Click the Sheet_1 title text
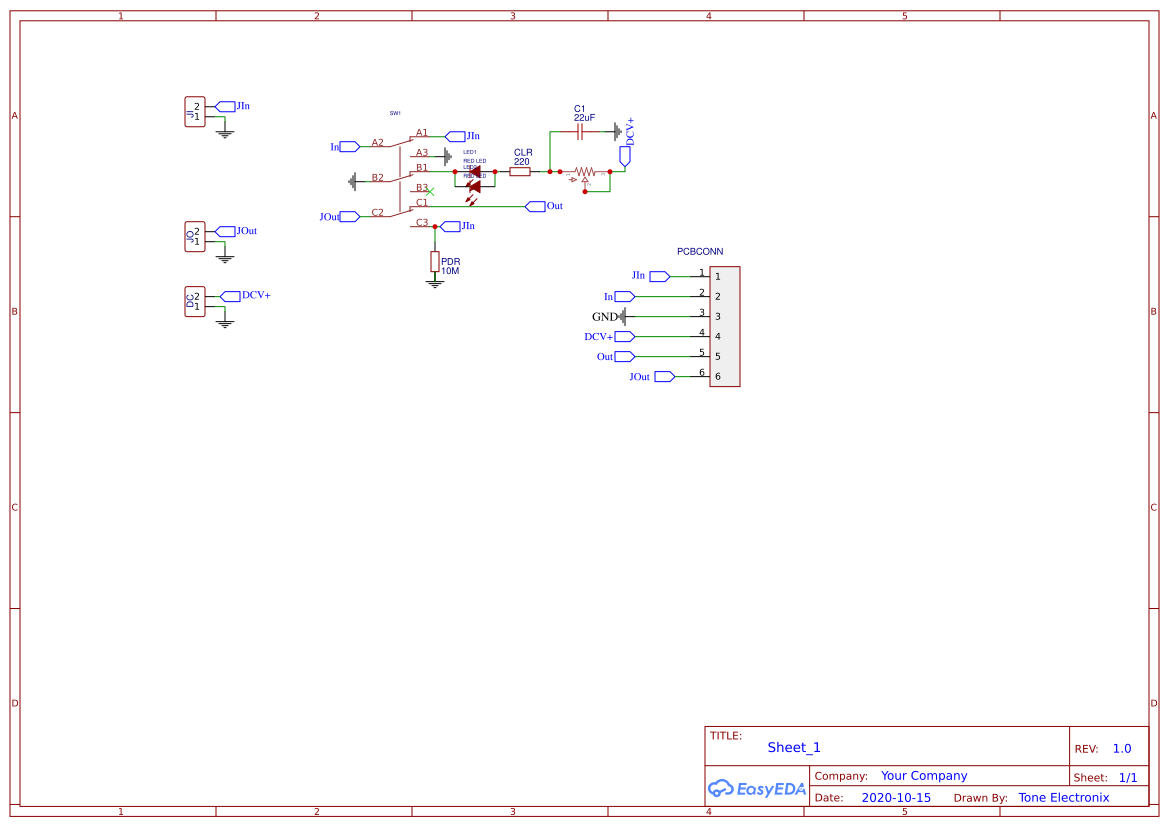The image size is (1169, 827). pos(793,747)
